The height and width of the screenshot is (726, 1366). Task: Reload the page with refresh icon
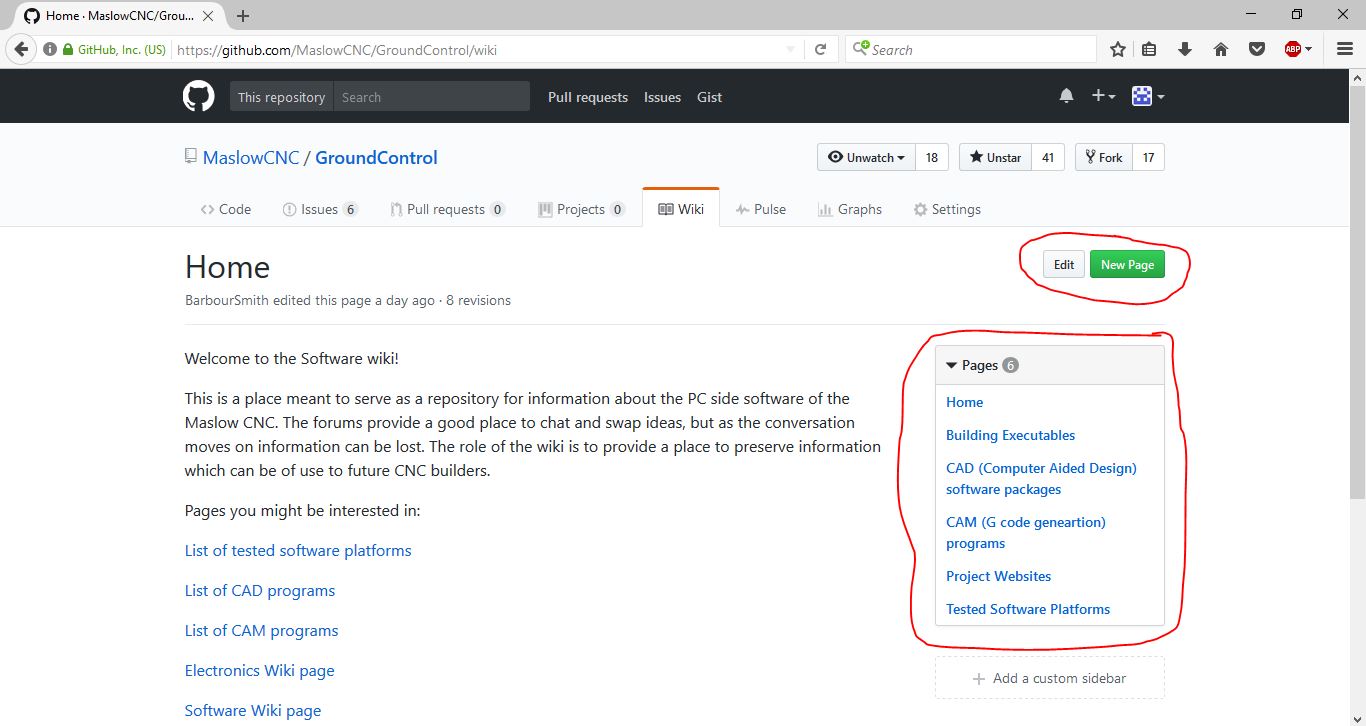pyautogui.click(x=820, y=49)
